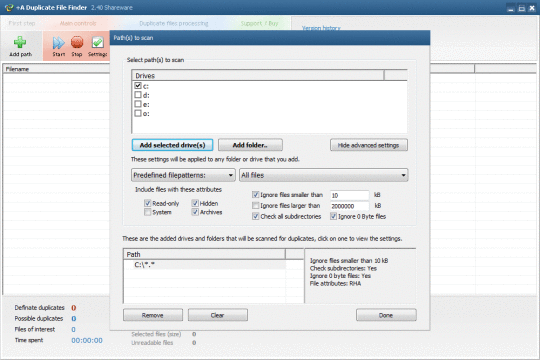540x360 pixels.
Task: Open the Support / Buy tab
Action: (x=259, y=23)
